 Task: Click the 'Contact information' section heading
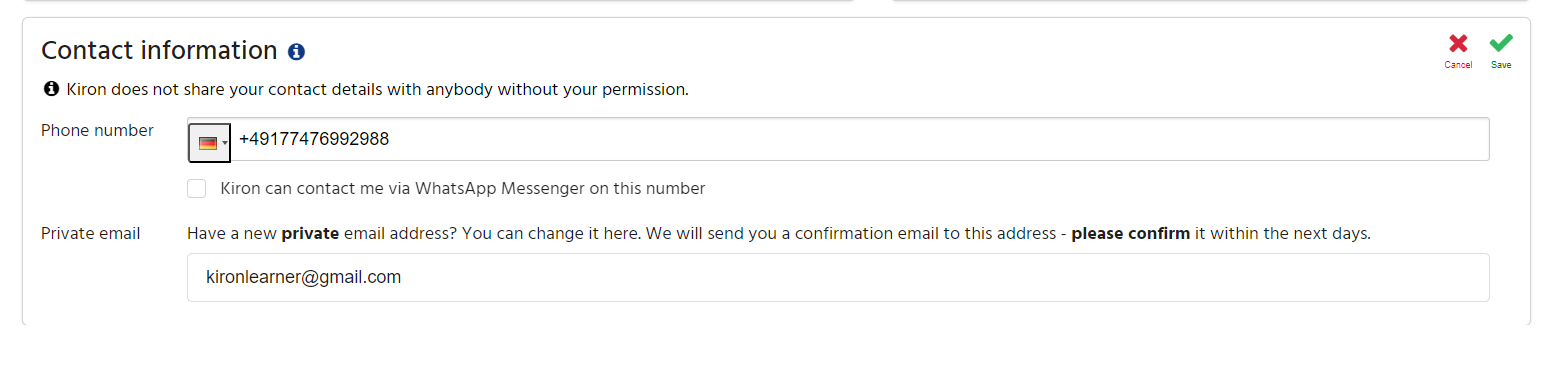click(159, 50)
